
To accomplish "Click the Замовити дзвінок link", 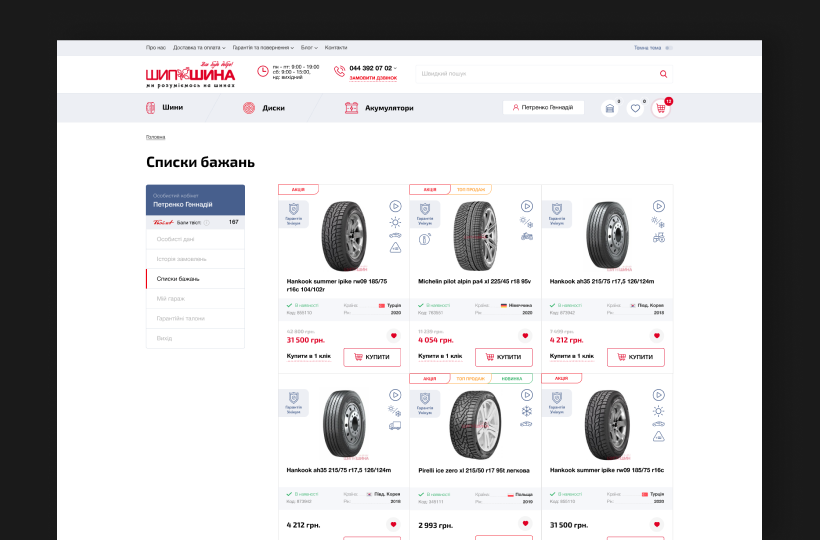I will point(373,78).
